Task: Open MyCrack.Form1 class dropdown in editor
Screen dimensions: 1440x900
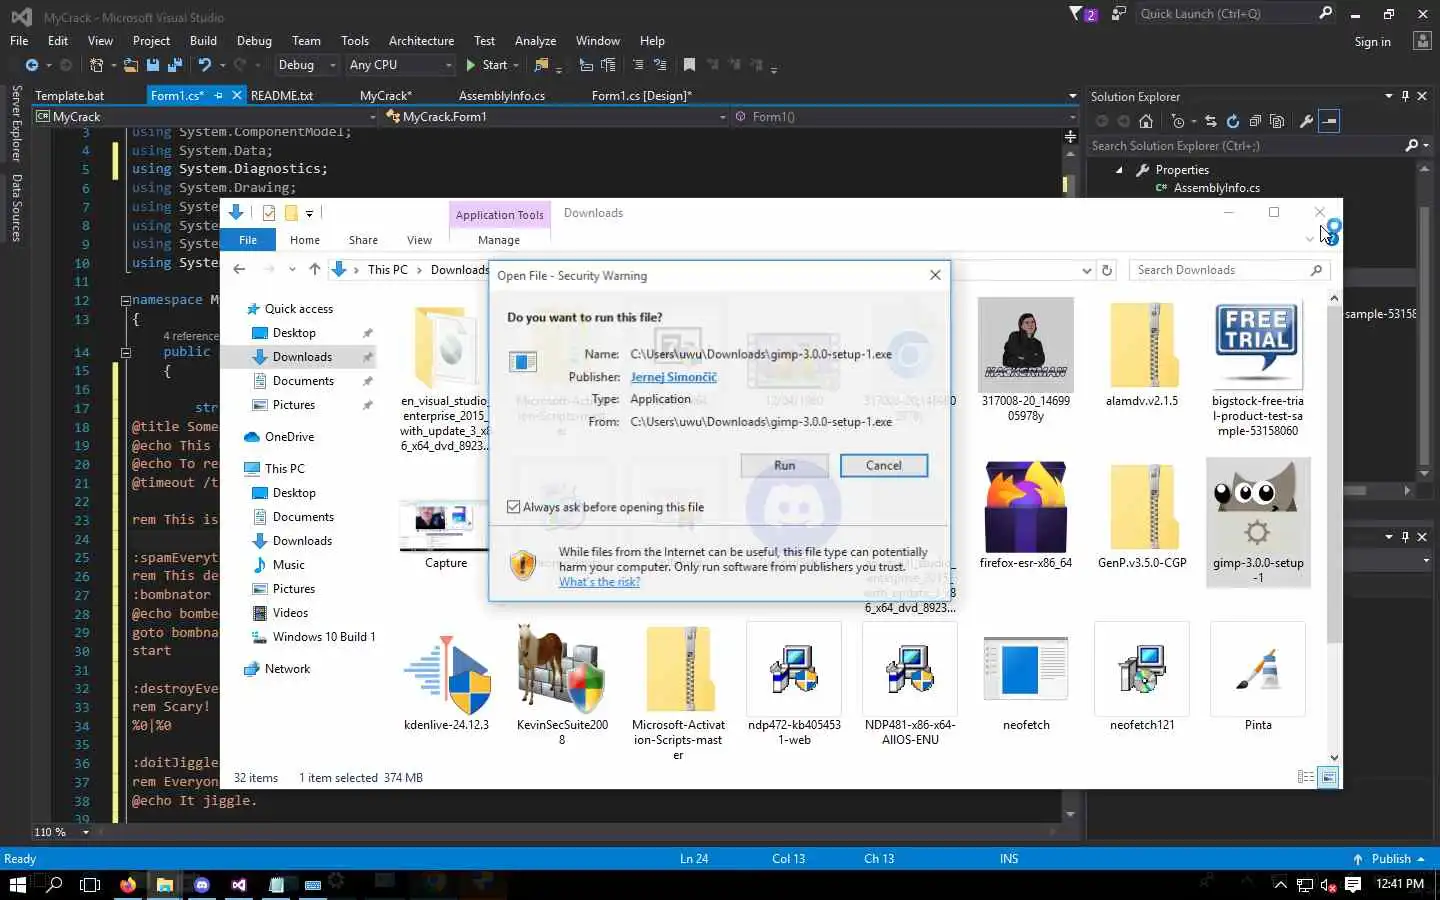Action: 557,117
